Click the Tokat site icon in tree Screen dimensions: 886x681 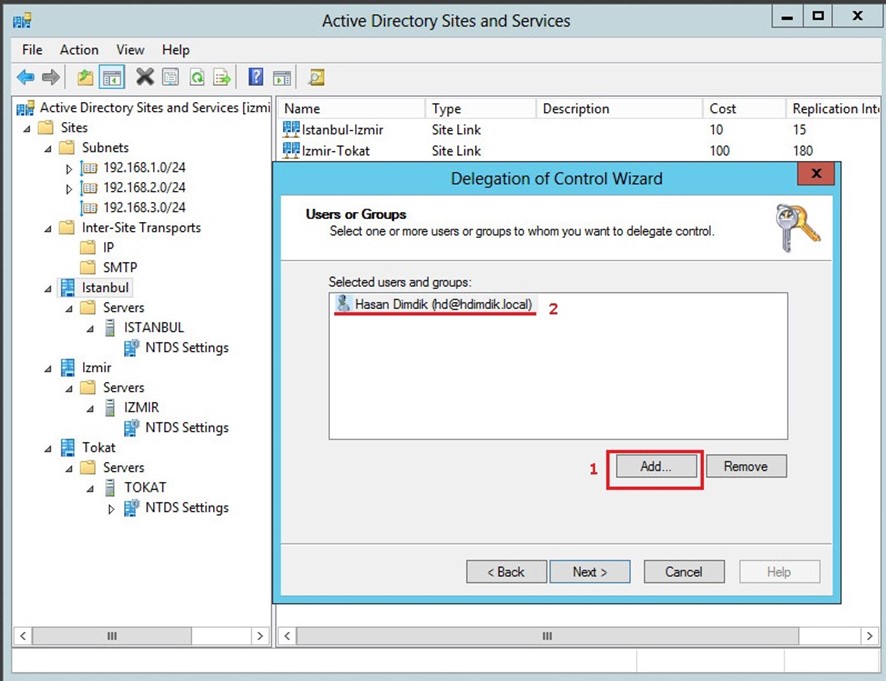68,448
